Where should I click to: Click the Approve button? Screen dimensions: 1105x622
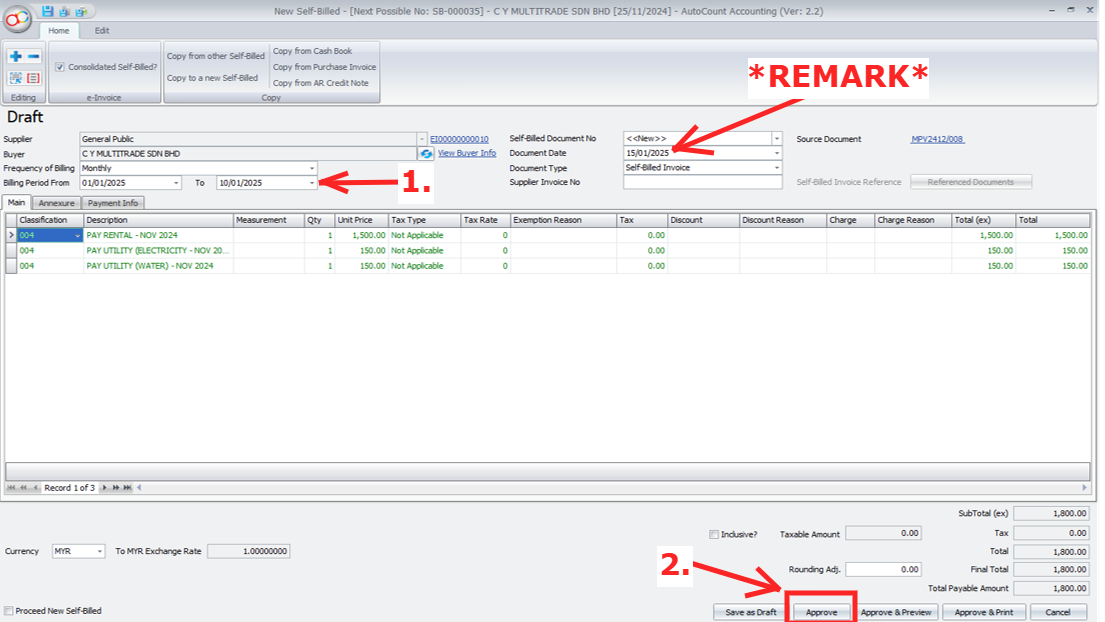pyautogui.click(x=821, y=612)
